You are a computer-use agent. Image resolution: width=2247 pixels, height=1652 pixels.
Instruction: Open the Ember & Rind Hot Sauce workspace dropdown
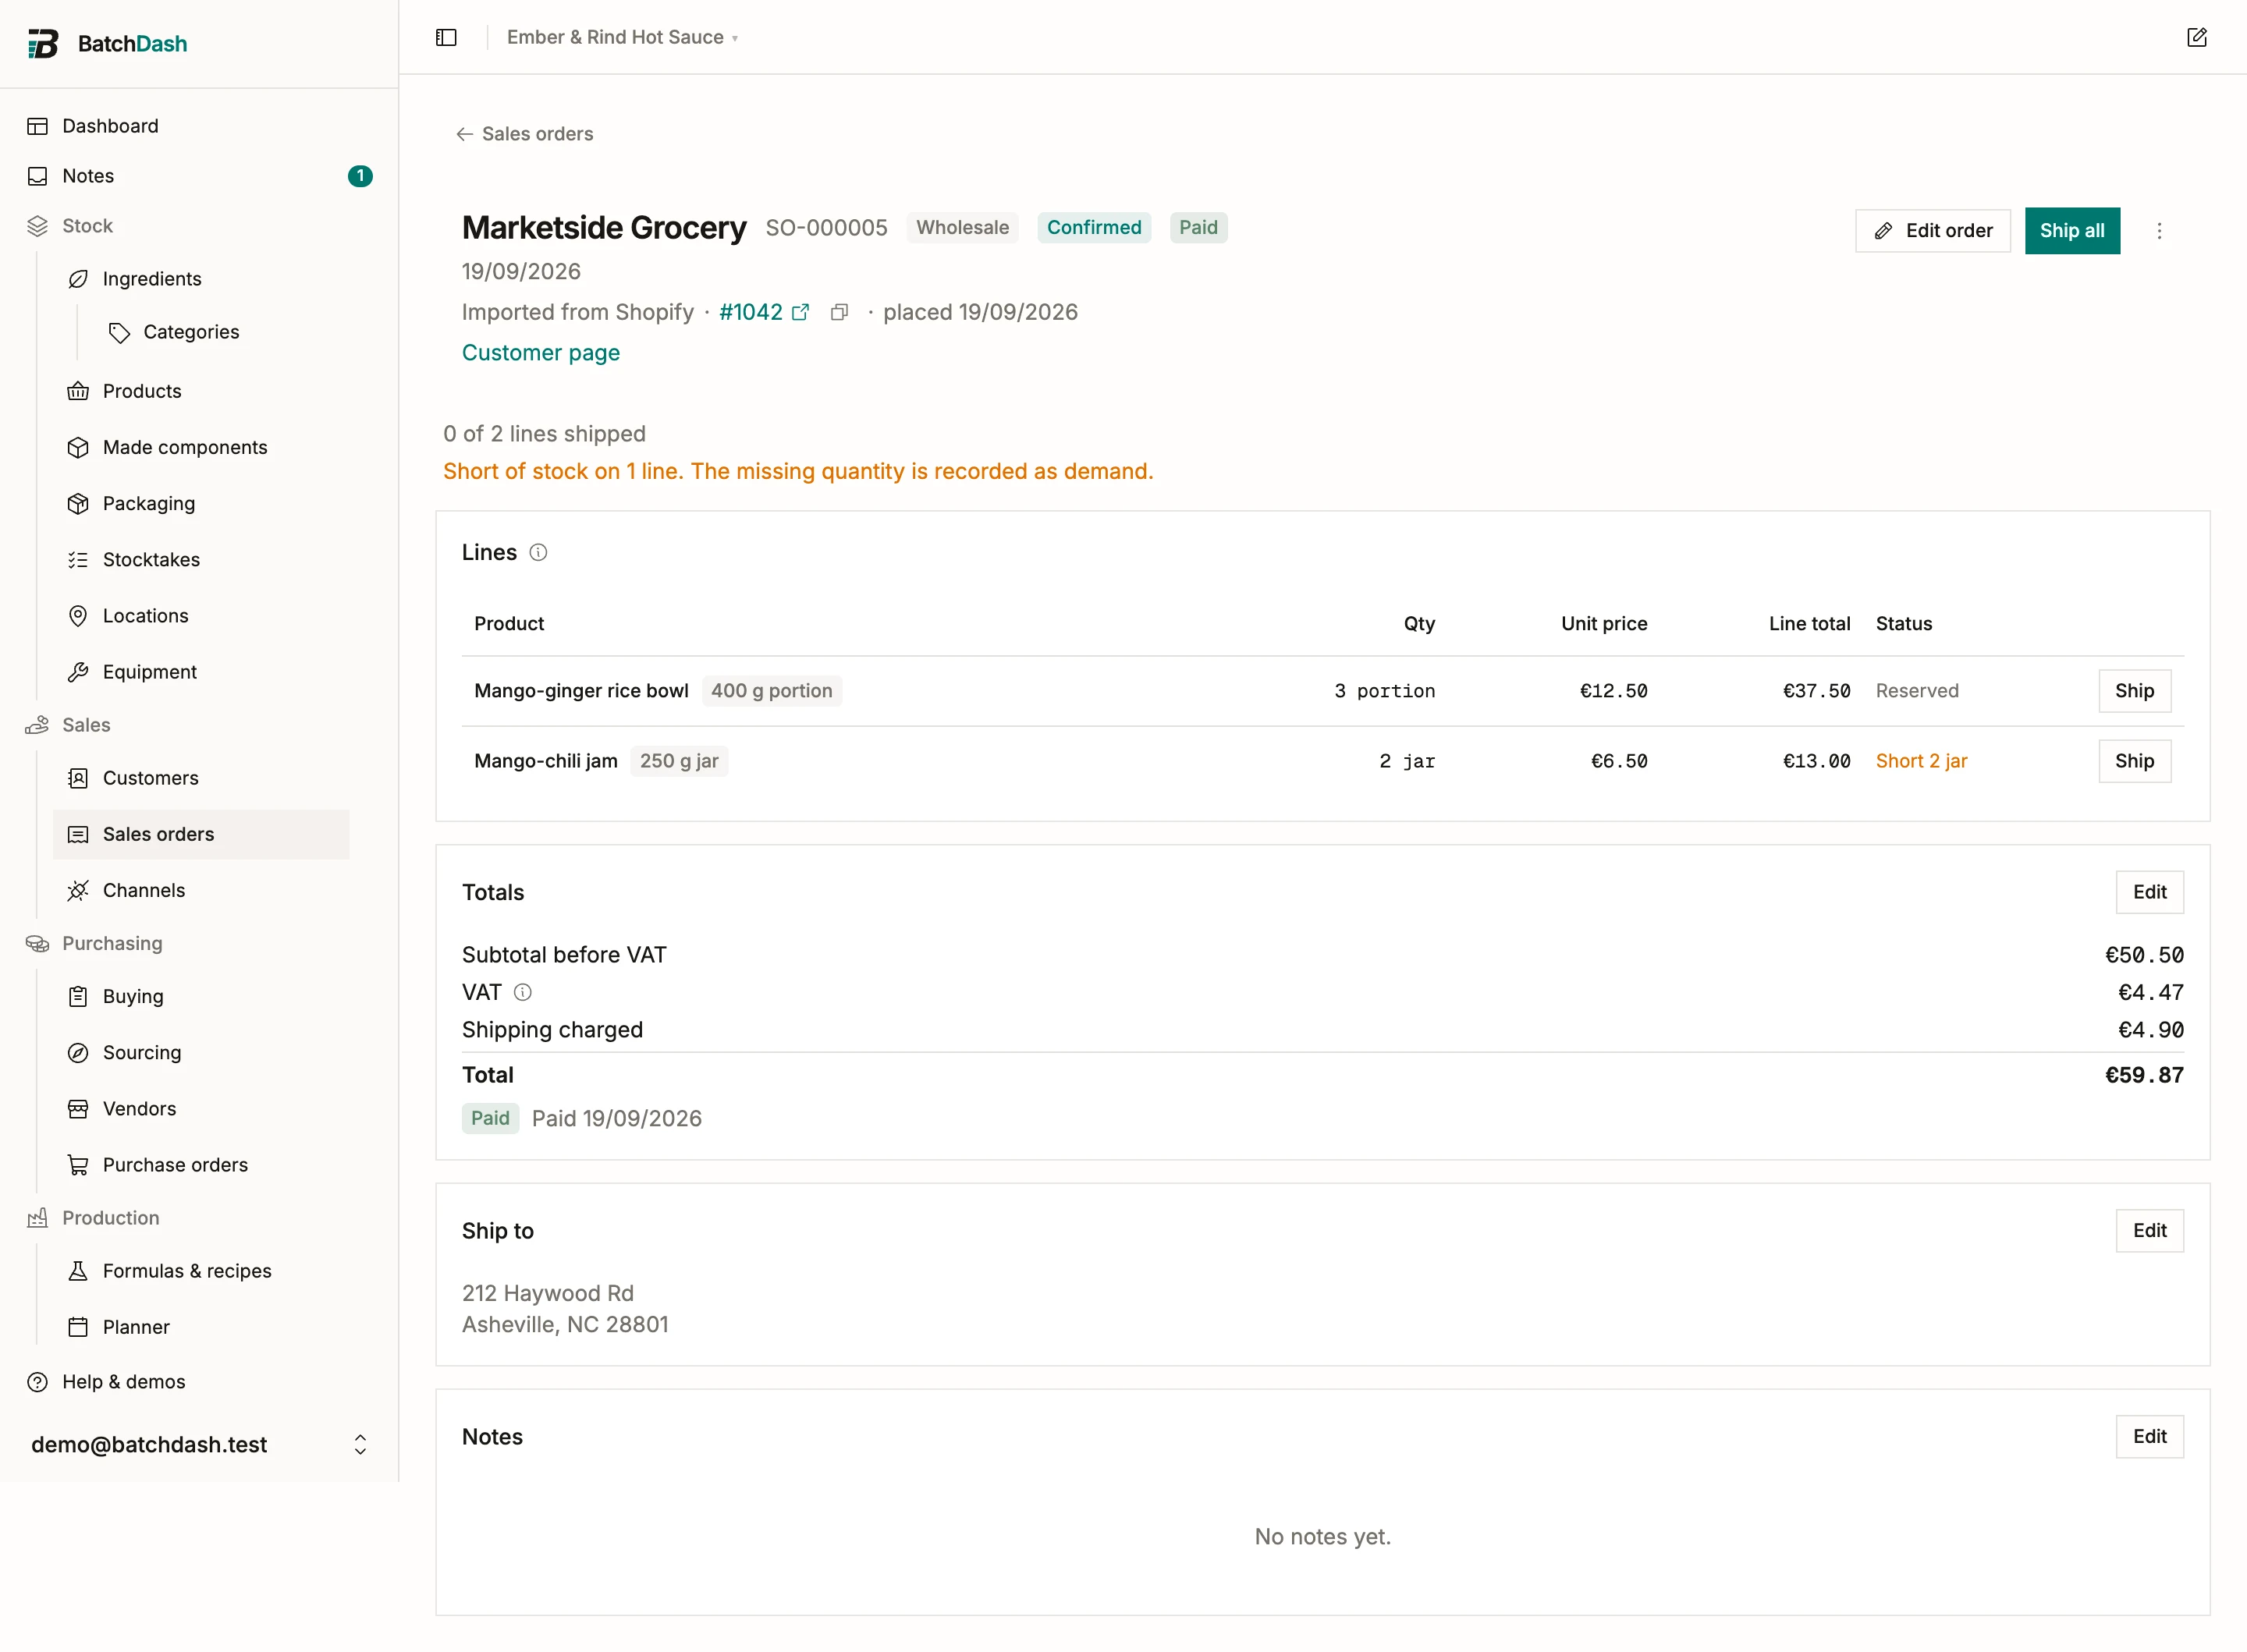tap(622, 37)
